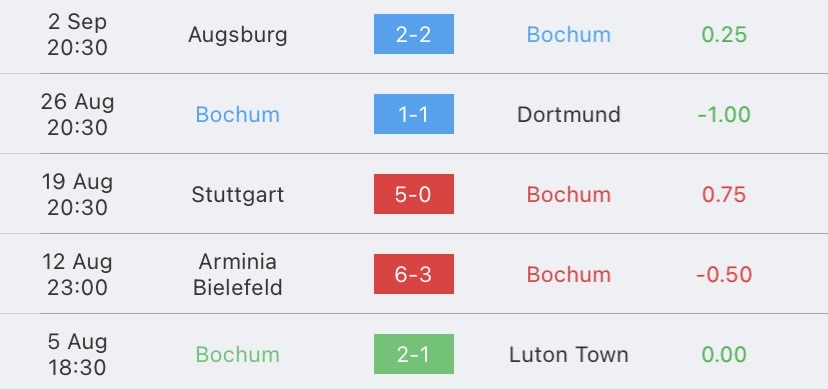Click the 0.25 handicap value
Viewport: 828px width, 389px height.
tap(724, 34)
